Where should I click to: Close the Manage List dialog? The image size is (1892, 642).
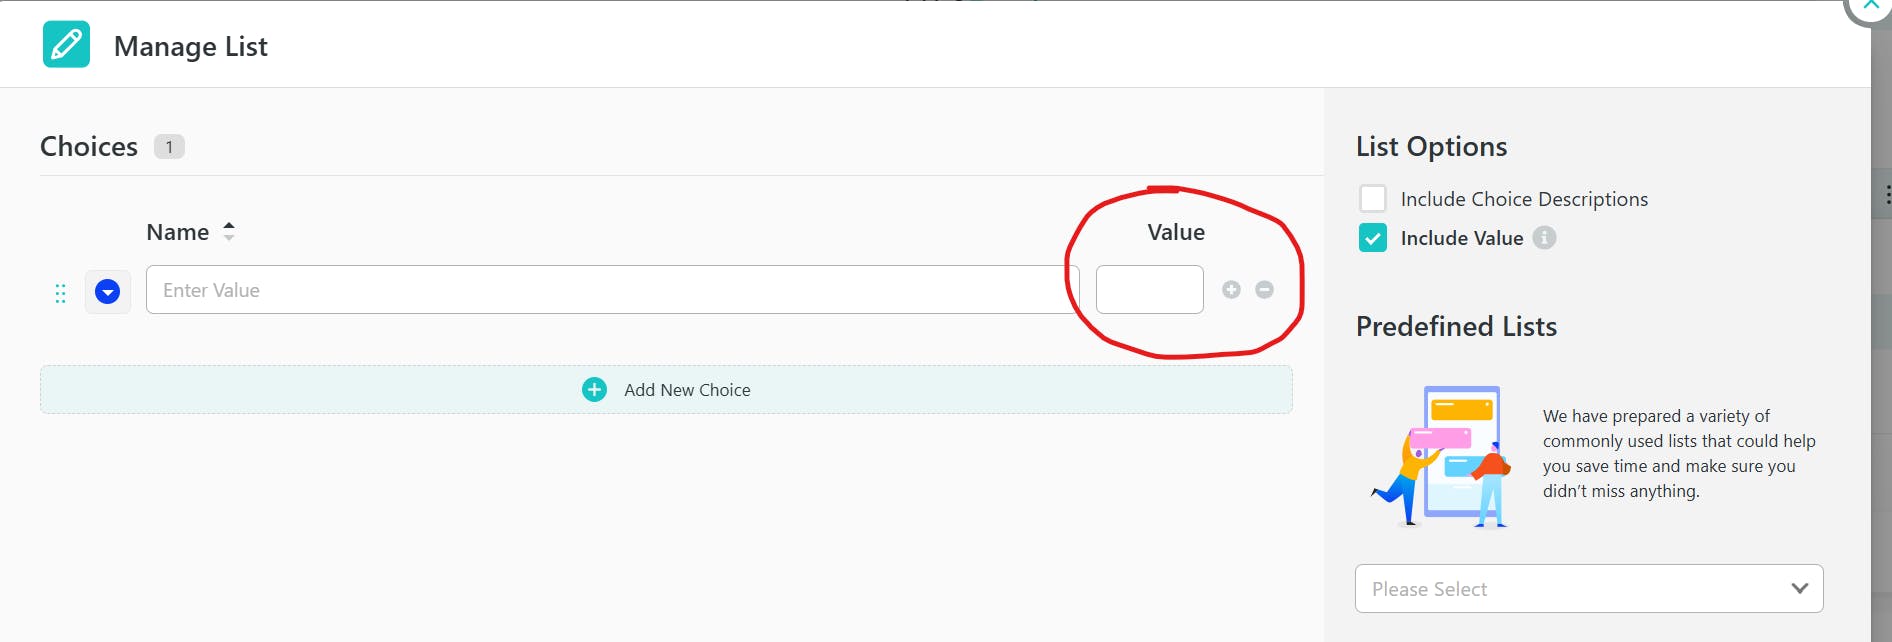pos(1870,6)
